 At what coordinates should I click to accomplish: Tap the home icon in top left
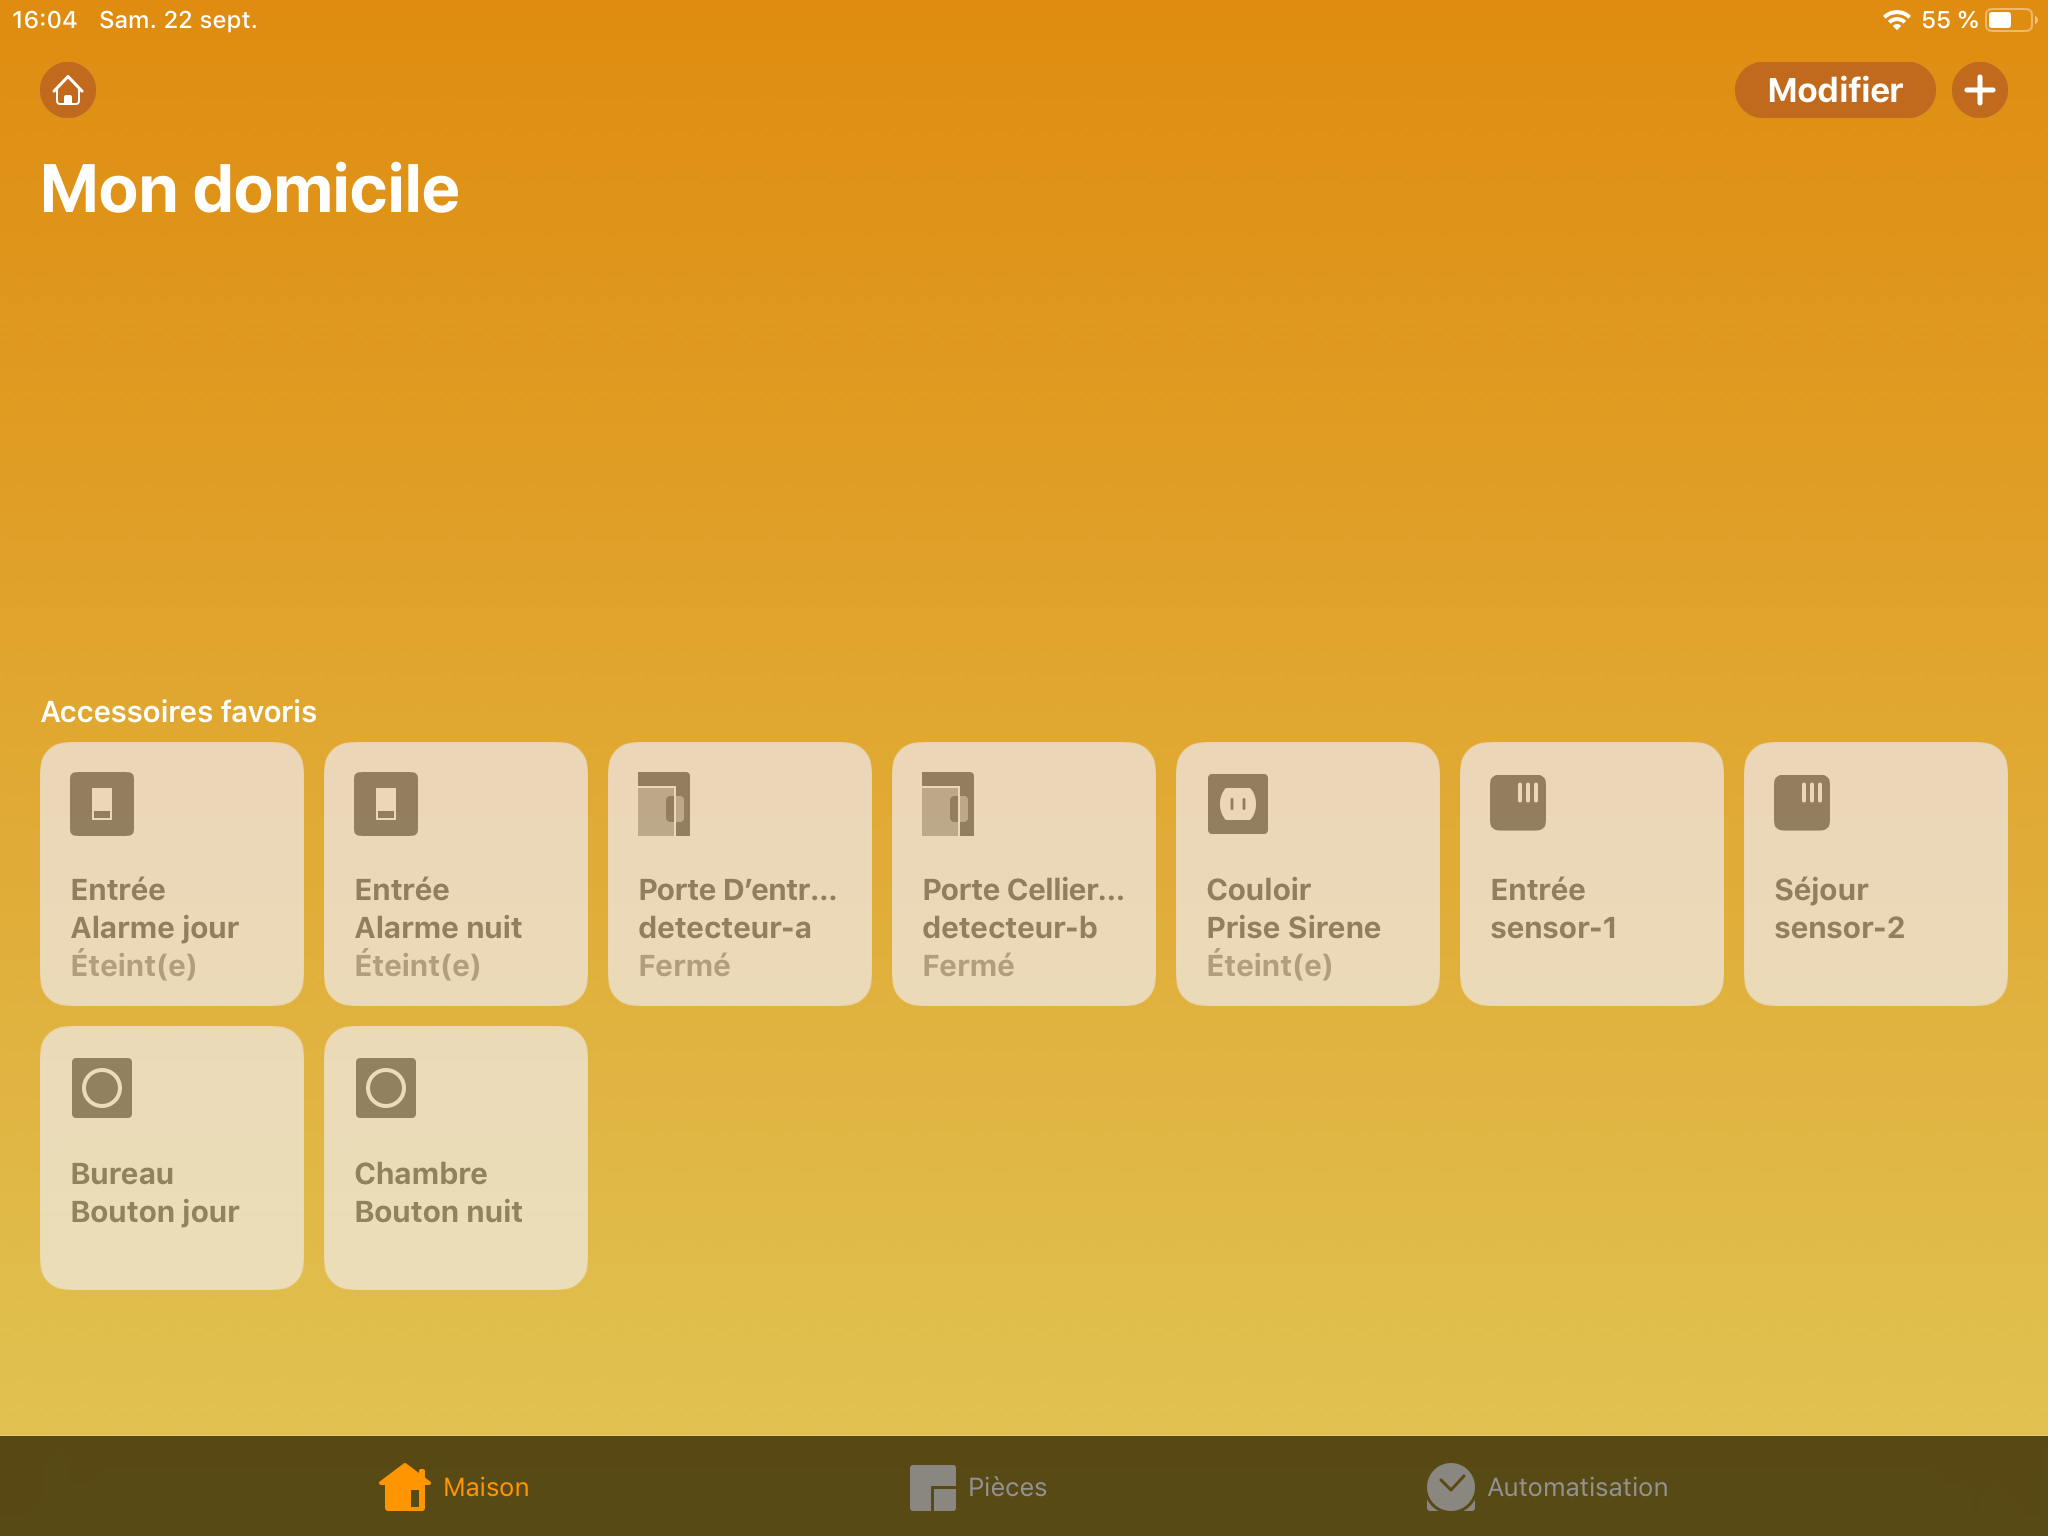click(68, 90)
